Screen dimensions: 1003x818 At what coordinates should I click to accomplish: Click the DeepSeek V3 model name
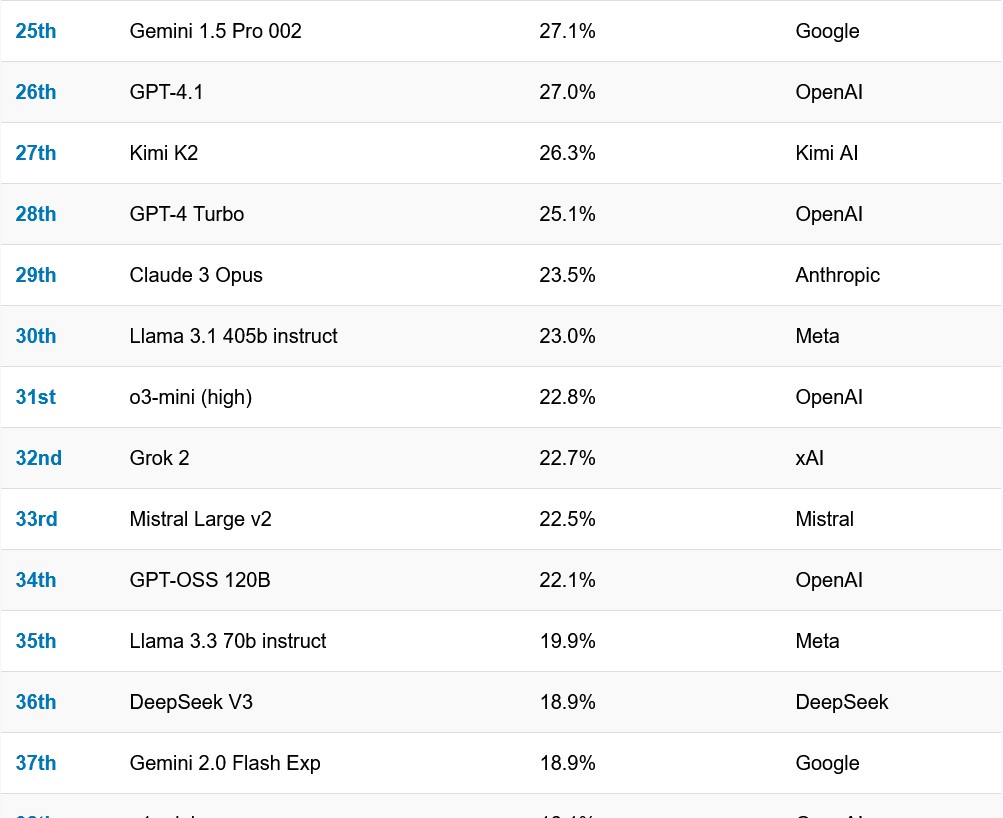[x=191, y=702]
